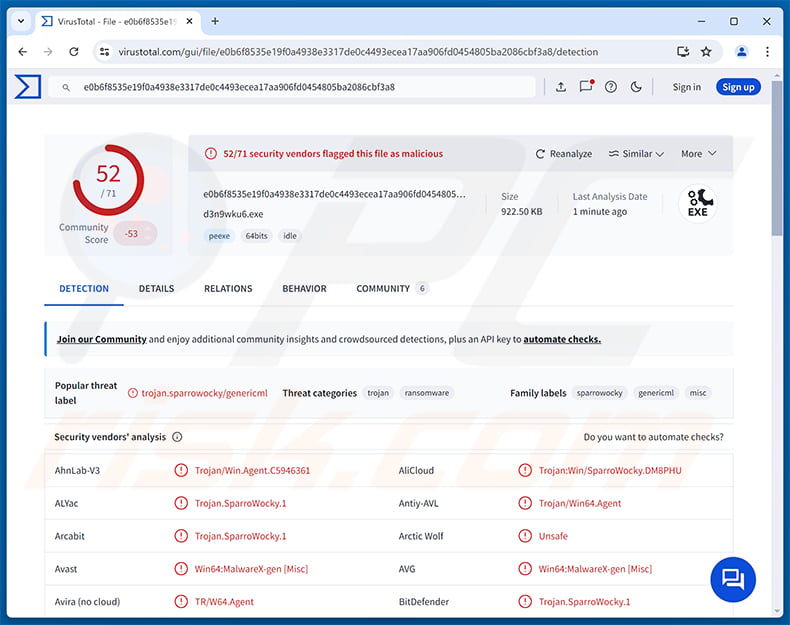The width and height of the screenshot is (790, 625).
Task: Toggle dark mode moon icon
Action: click(636, 87)
